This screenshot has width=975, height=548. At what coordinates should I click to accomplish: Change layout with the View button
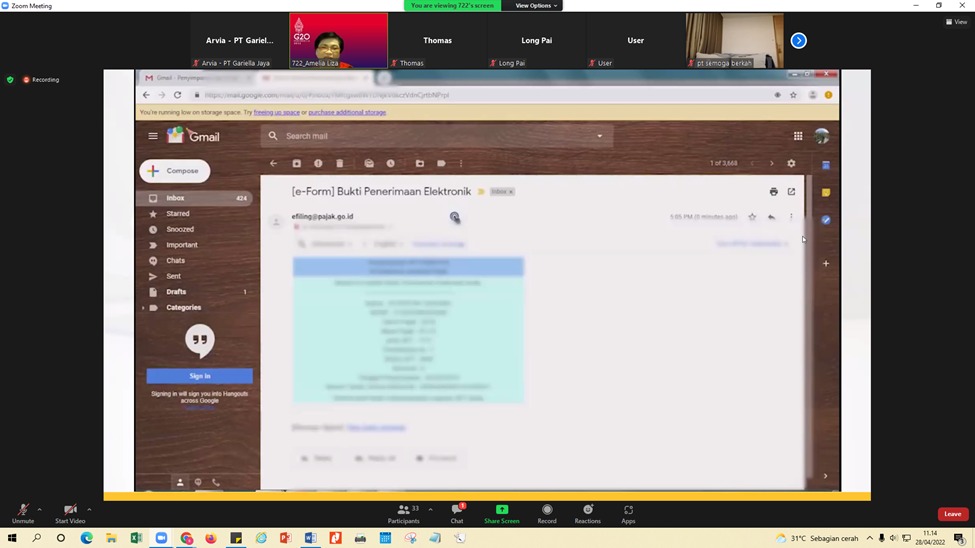(x=955, y=21)
